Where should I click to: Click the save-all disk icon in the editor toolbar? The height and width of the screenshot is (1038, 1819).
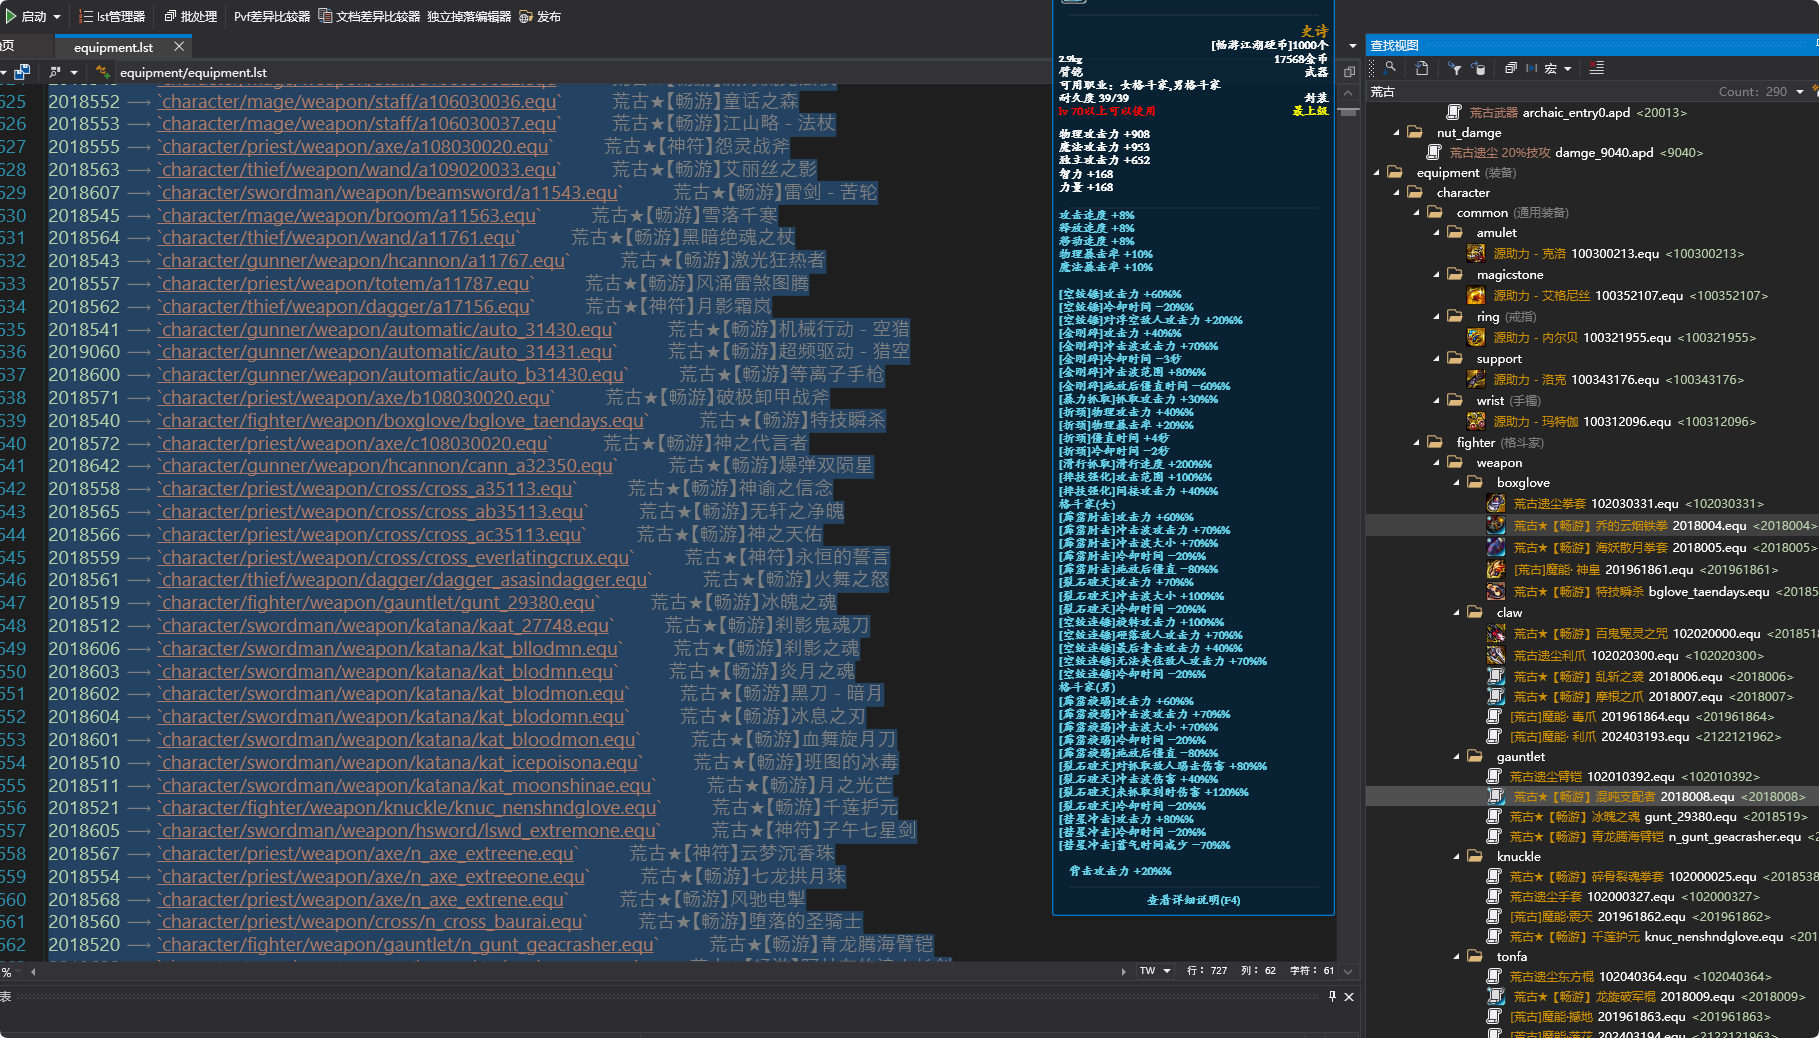click(22, 72)
